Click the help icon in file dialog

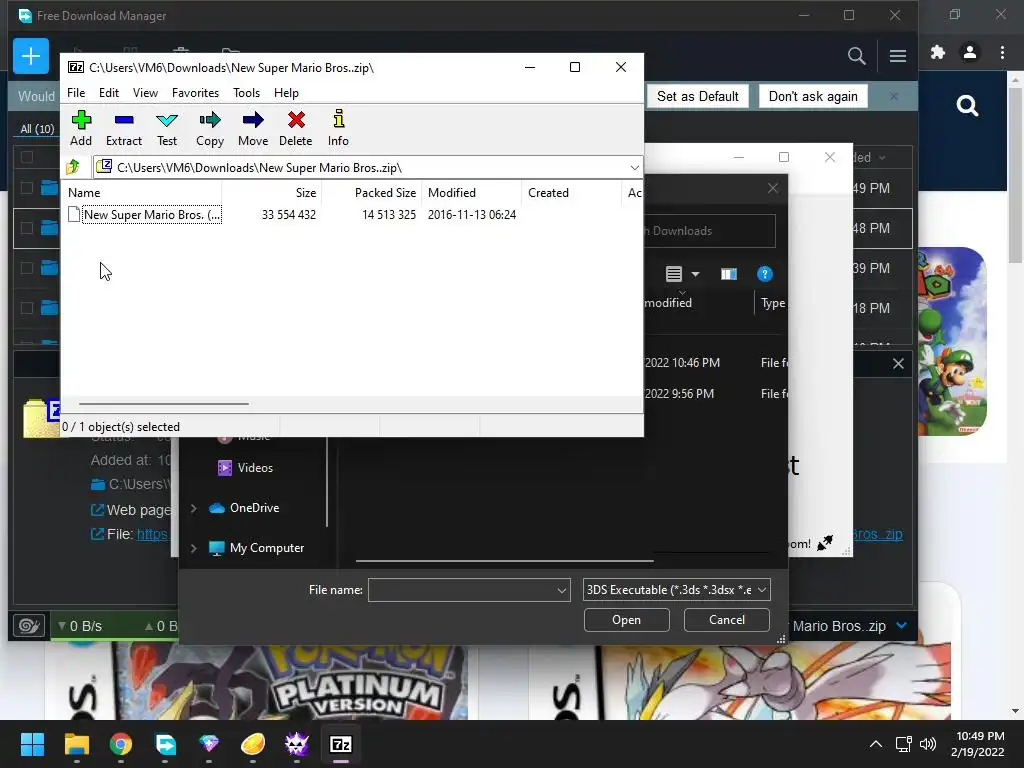click(764, 274)
